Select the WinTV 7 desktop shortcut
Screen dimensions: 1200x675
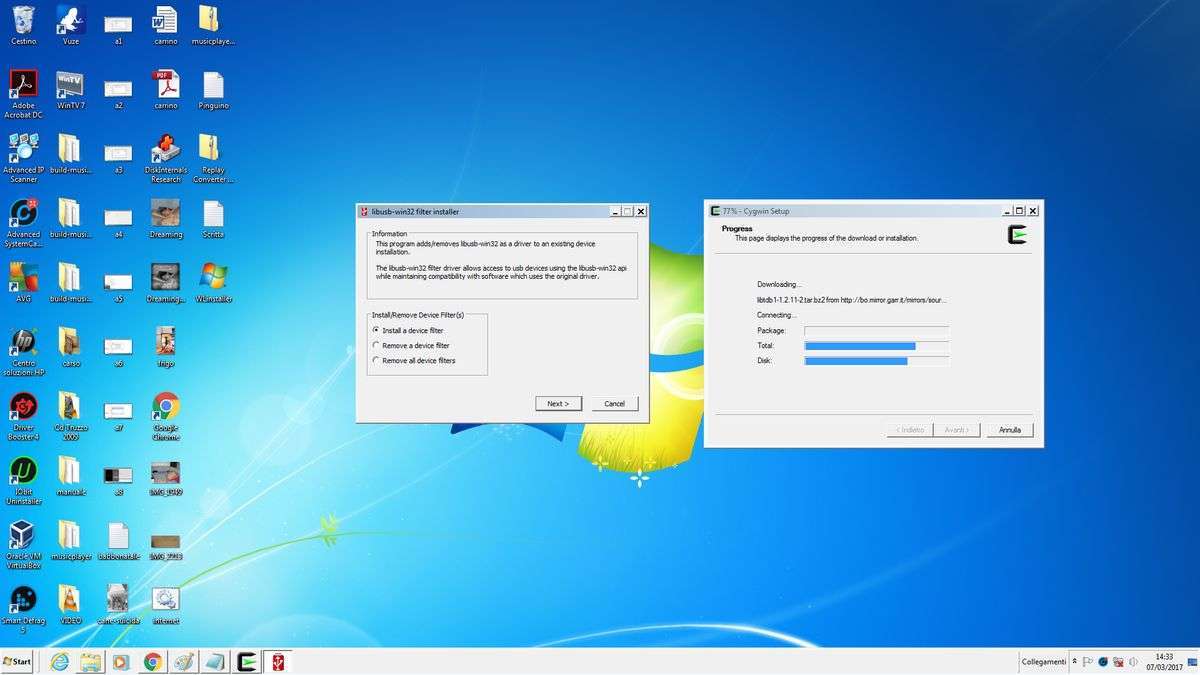click(70, 89)
